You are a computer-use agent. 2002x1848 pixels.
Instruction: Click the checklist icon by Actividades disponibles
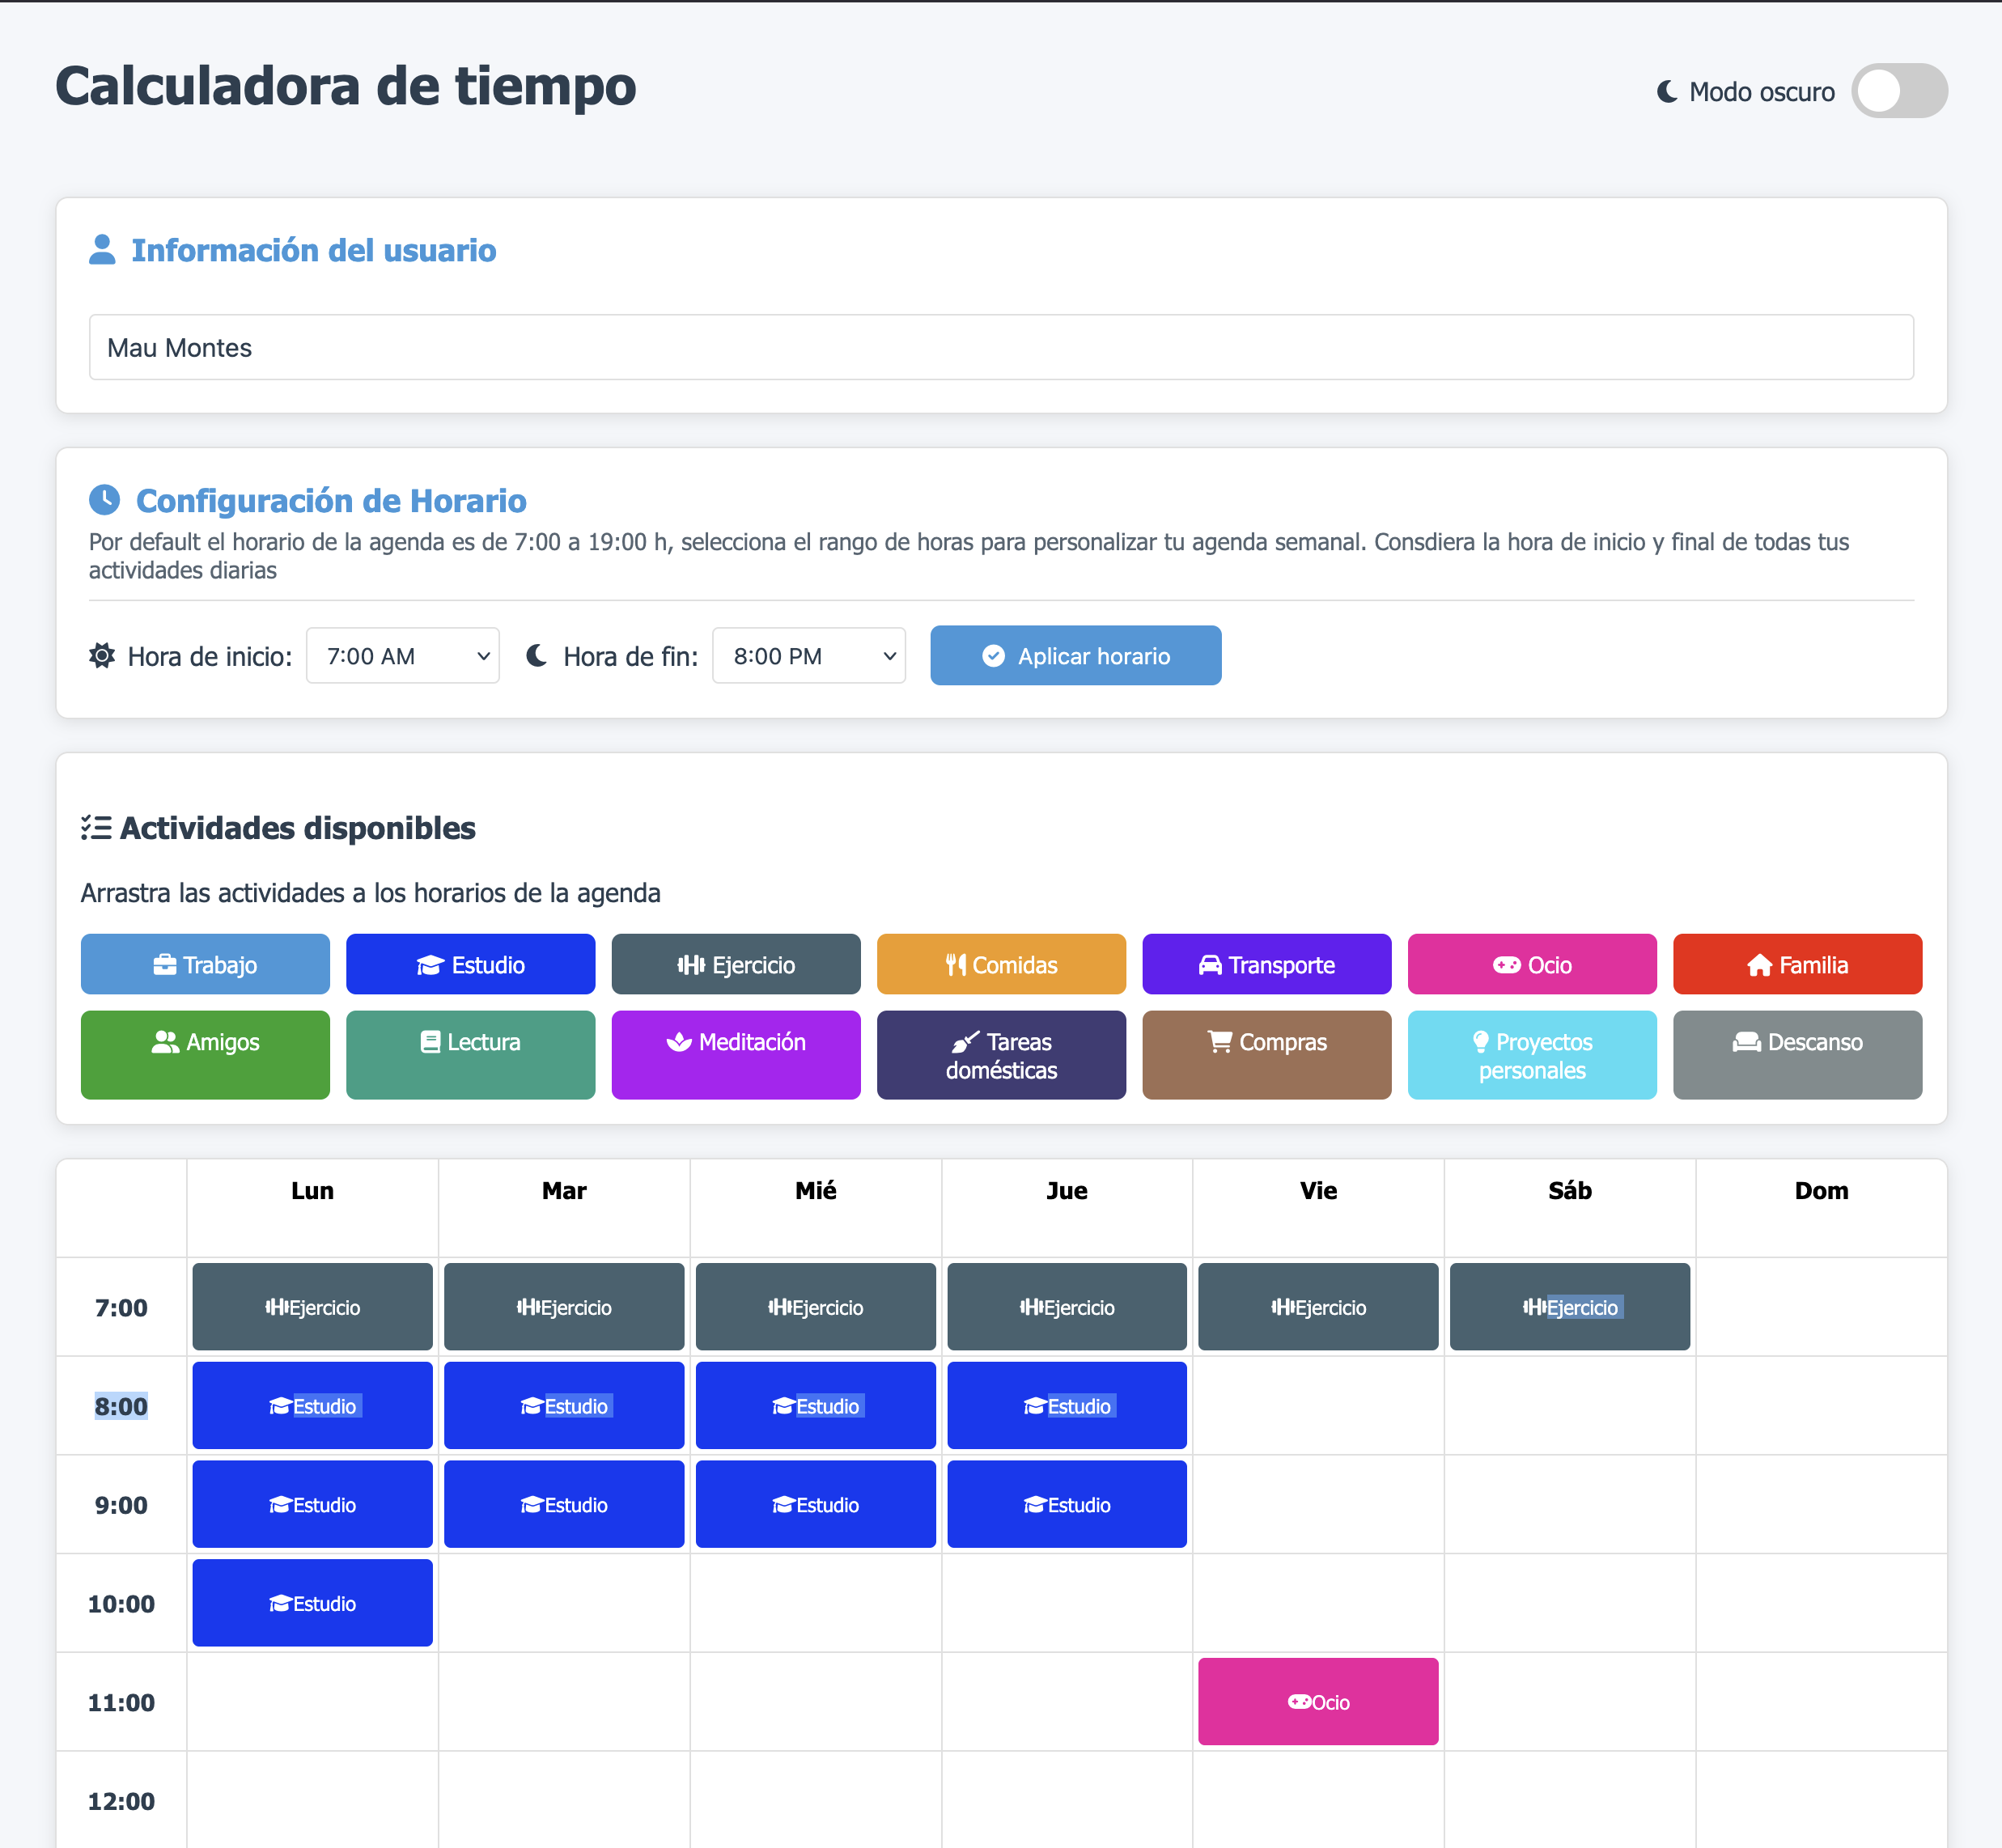click(x=96, y=828)
